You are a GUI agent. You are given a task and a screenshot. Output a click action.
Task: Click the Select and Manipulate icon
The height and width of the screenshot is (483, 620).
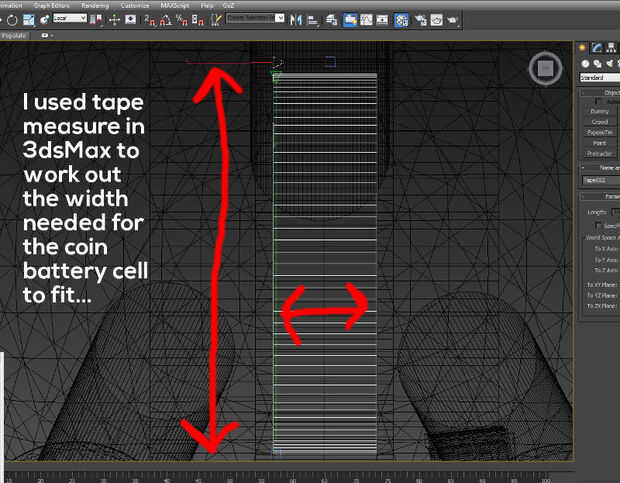pyautogui.click(x=114, y=19)
